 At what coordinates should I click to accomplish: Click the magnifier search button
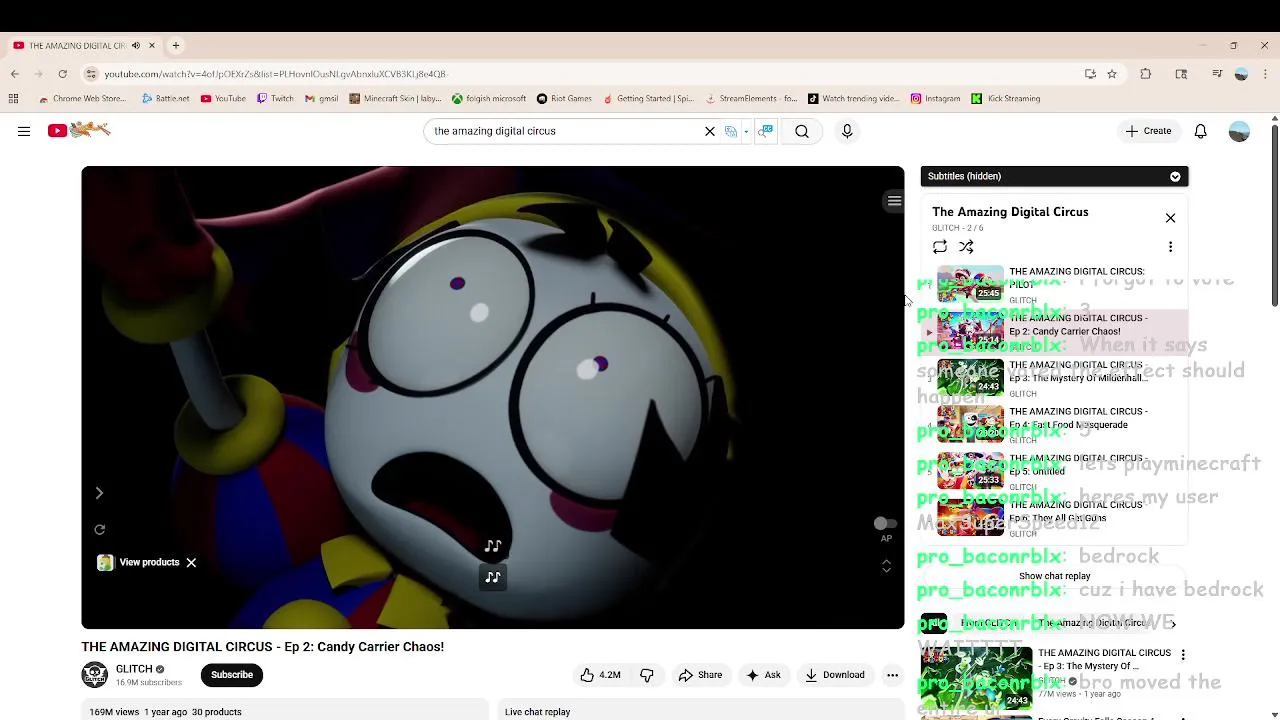[802, 131]
